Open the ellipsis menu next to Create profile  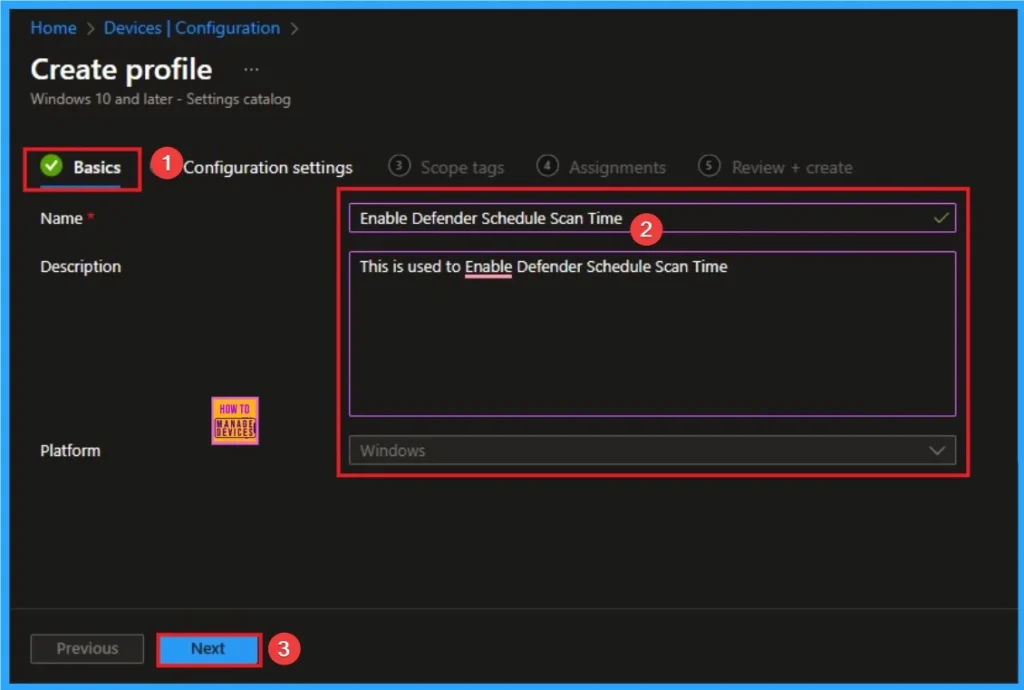[250, 68]
